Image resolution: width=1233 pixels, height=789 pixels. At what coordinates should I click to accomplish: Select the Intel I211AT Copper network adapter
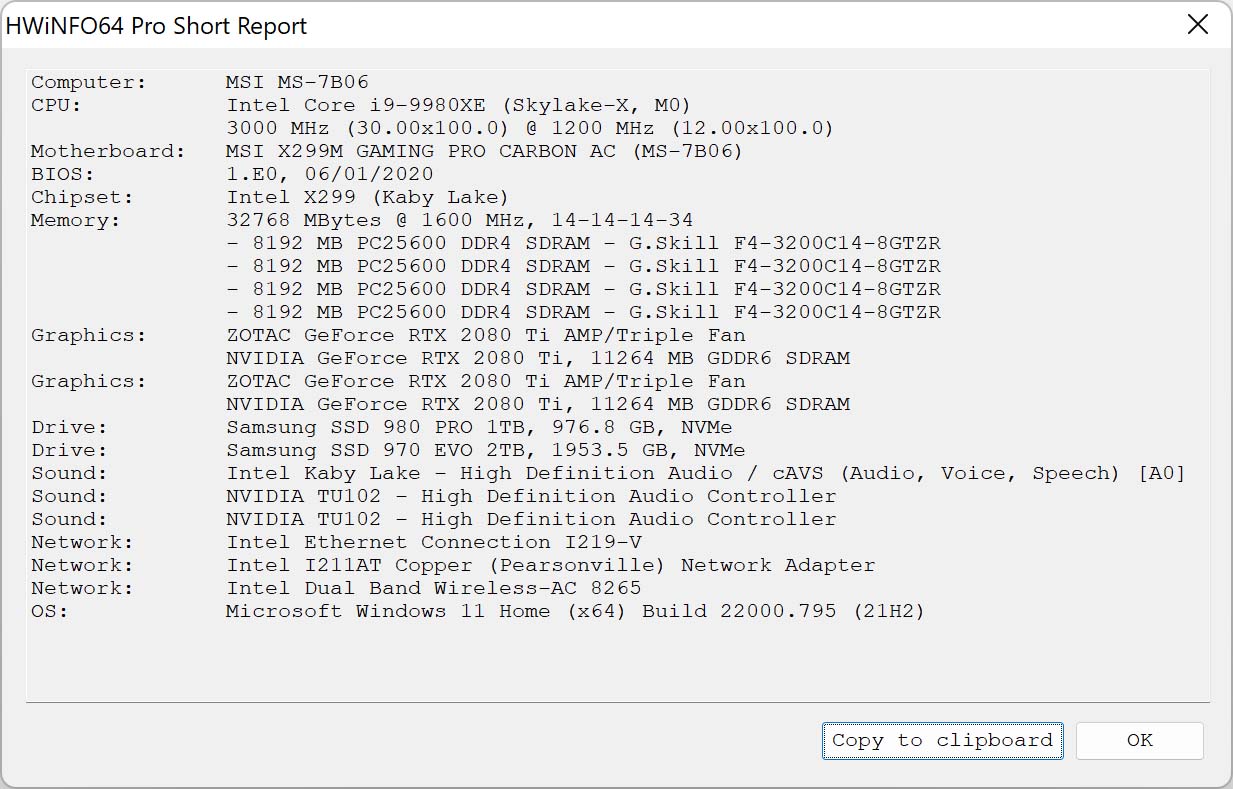tap(550, 566)
